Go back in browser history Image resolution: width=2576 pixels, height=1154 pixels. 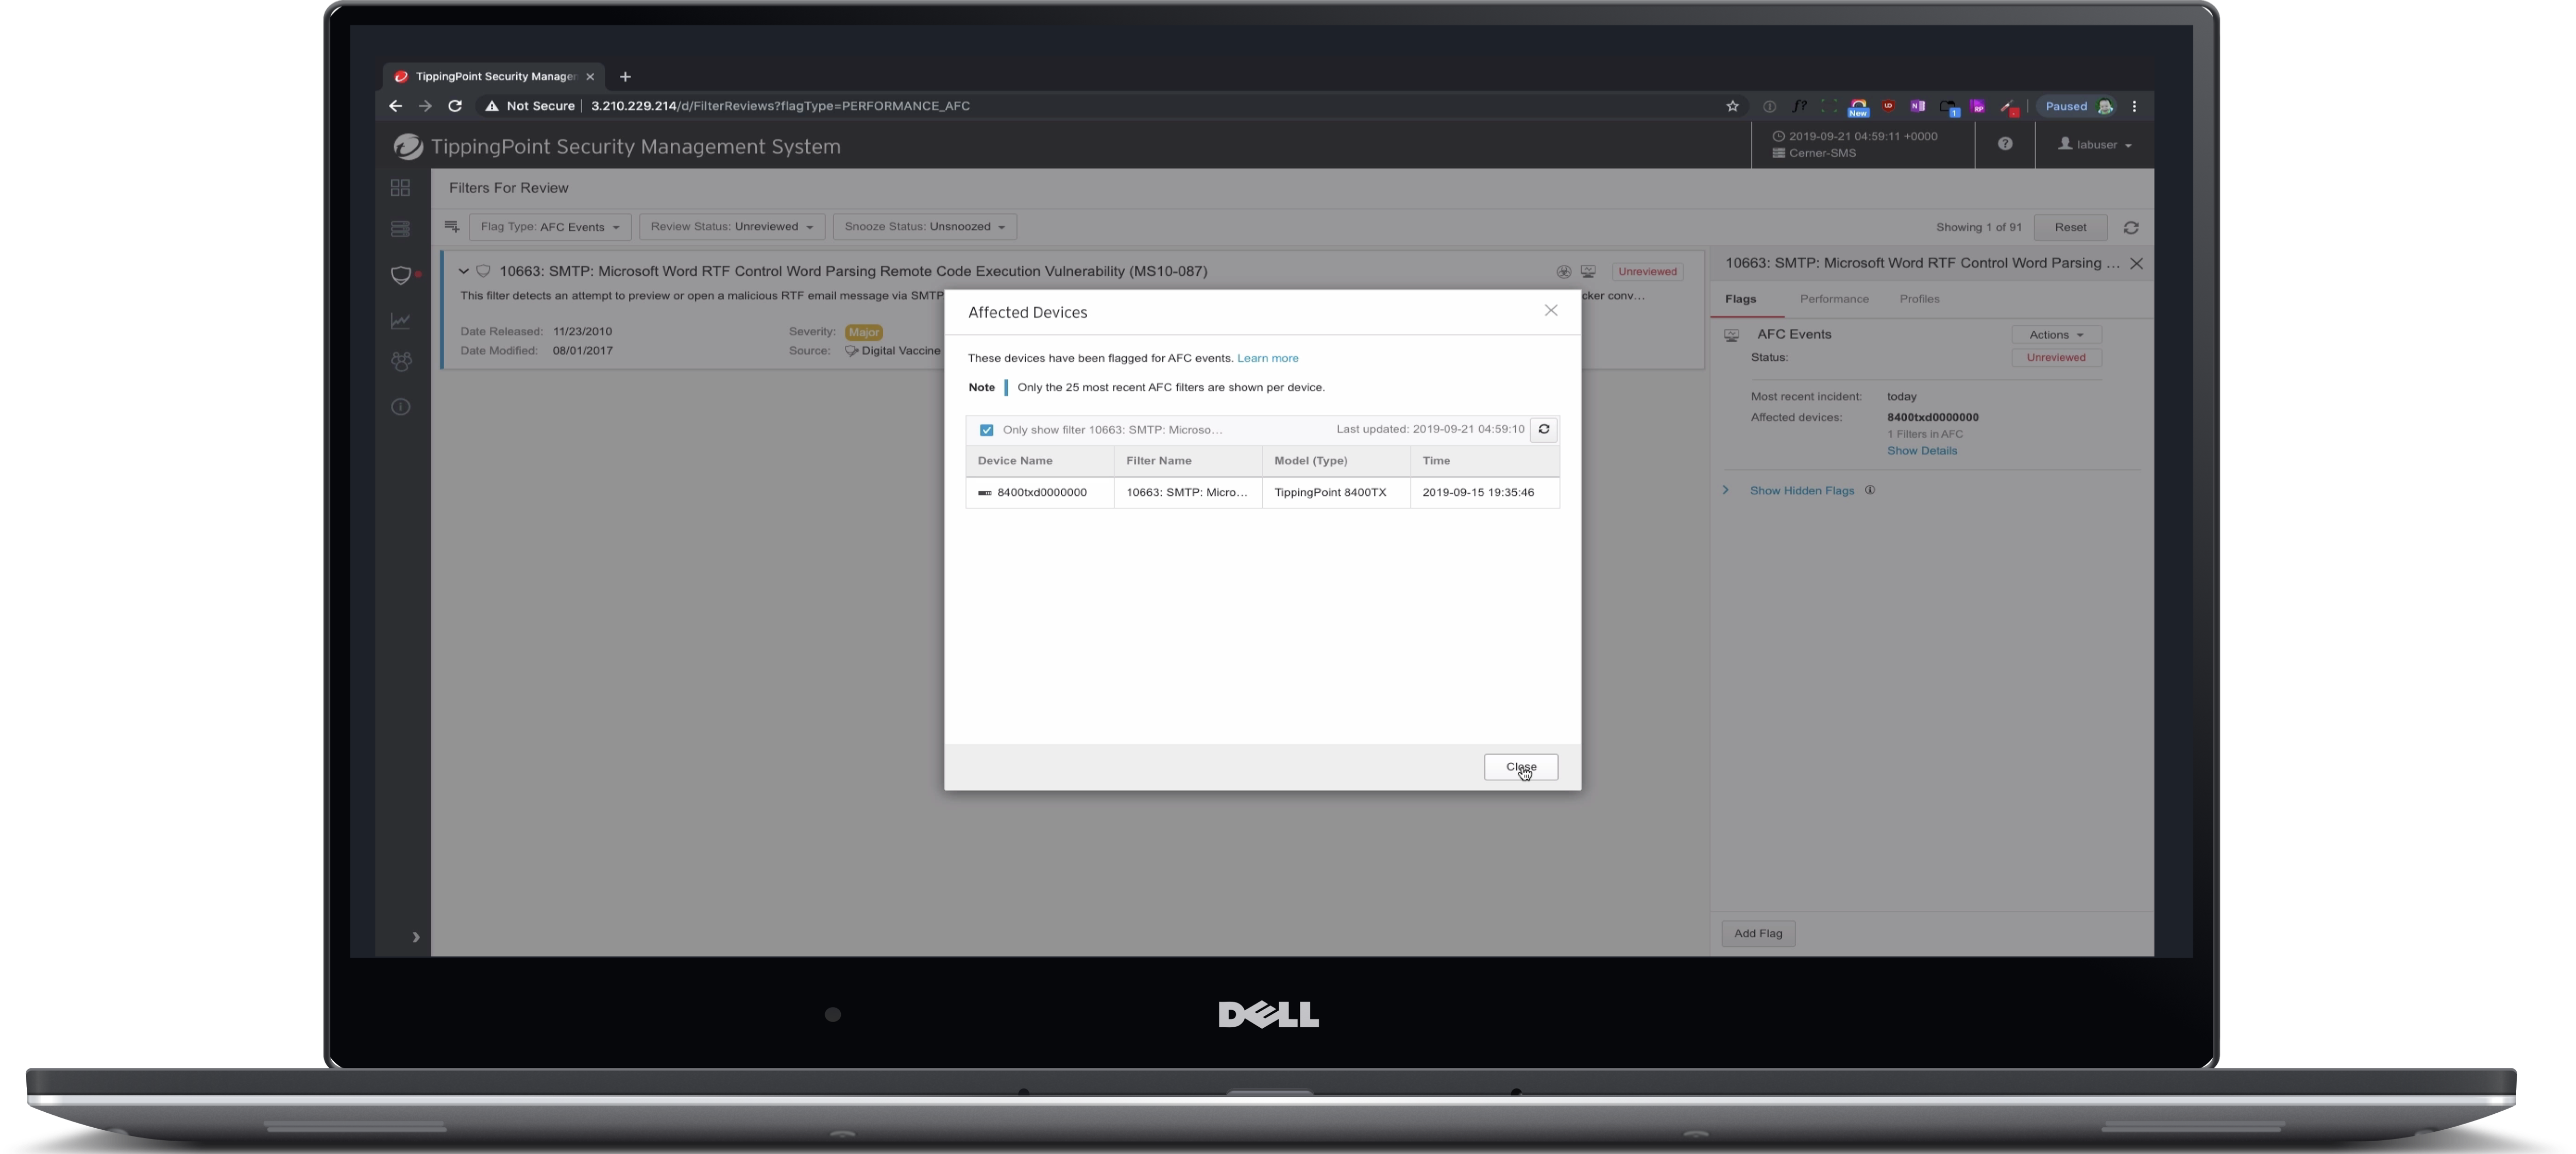point(395,106)
